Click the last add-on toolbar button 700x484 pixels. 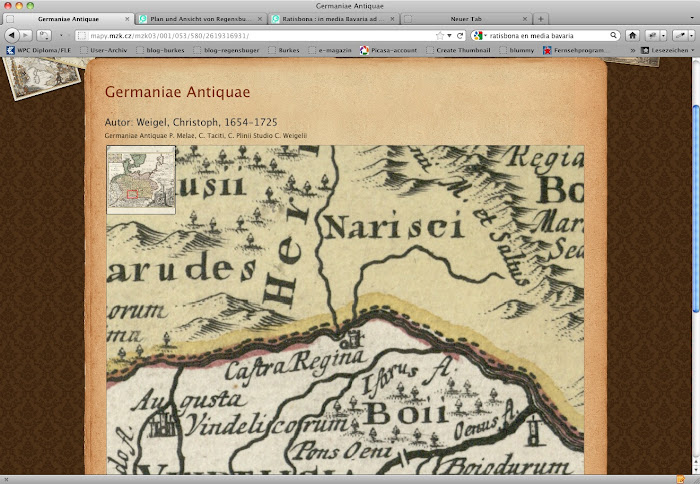click(x=680, y=35)
